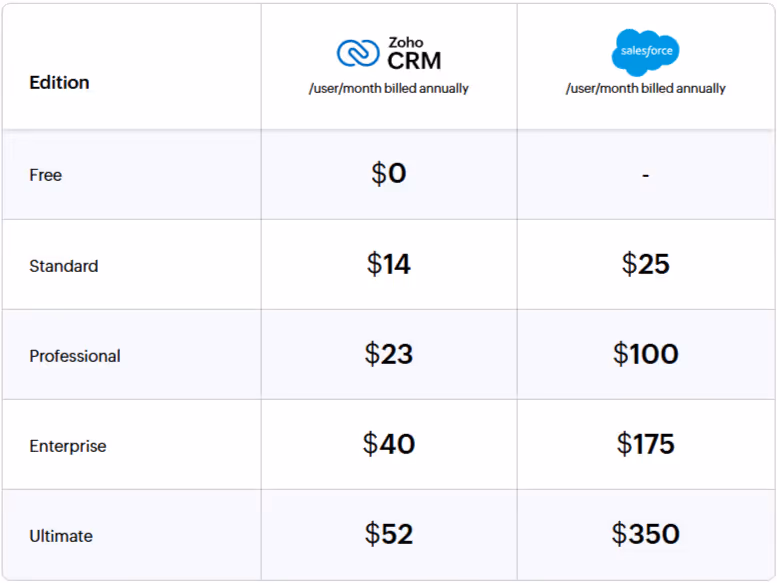Click Salesforce's $350 Ultimate price
The height and width of the screenshot is (583, 777).
pyautogui.click(x=646, y=534)
